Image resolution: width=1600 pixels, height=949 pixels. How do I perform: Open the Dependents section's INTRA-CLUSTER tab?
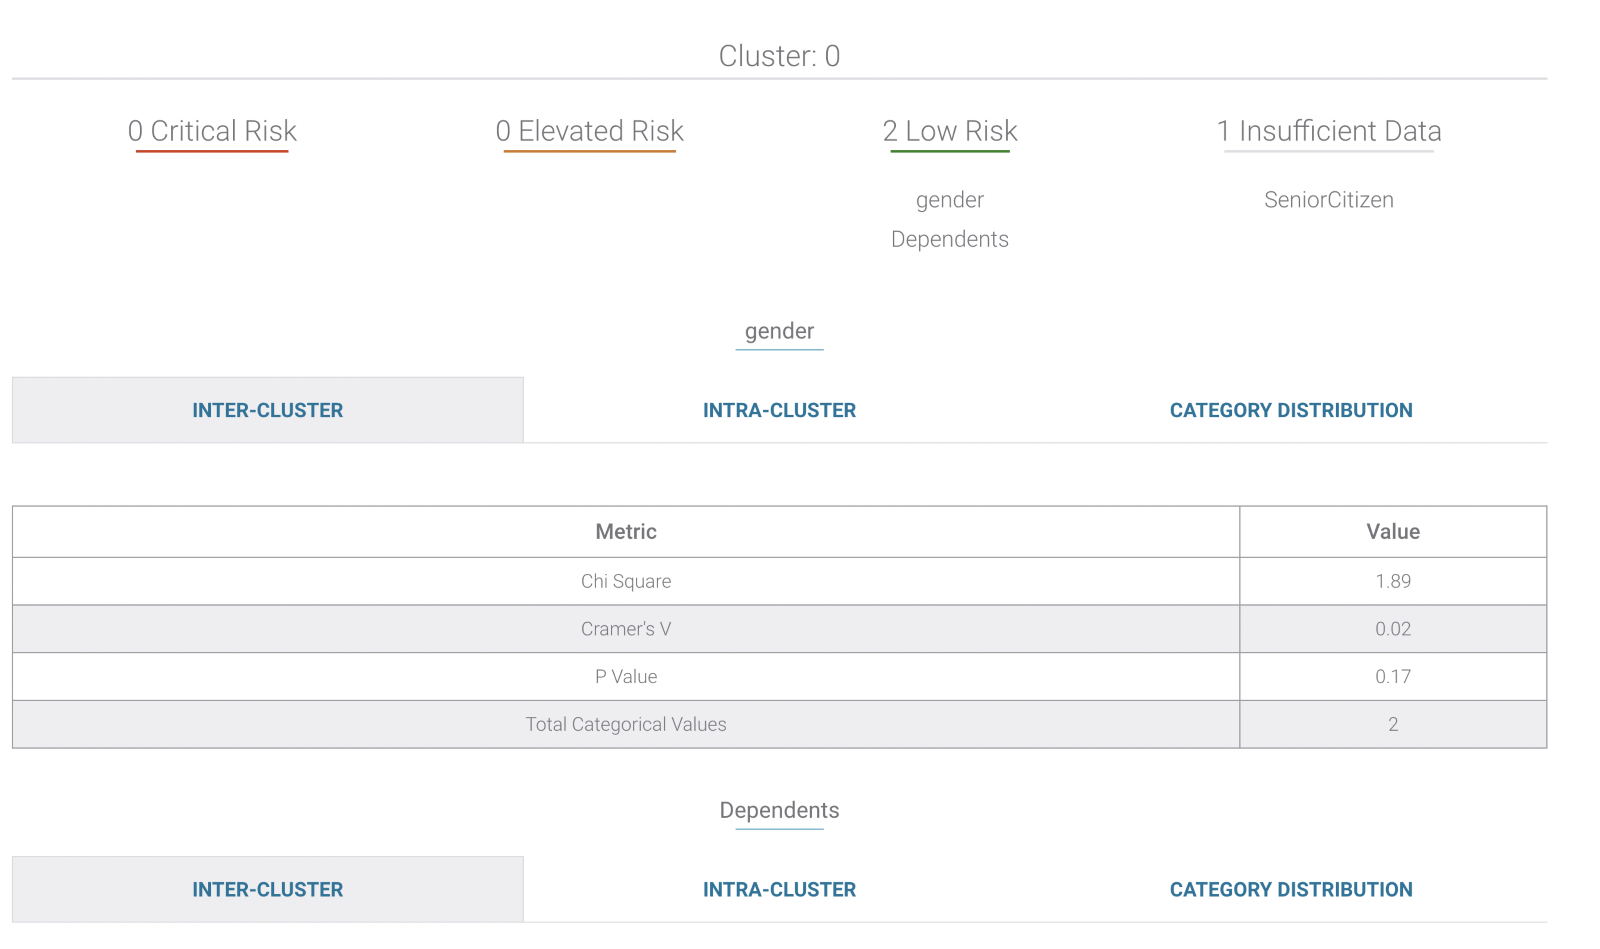coord(779,889)
